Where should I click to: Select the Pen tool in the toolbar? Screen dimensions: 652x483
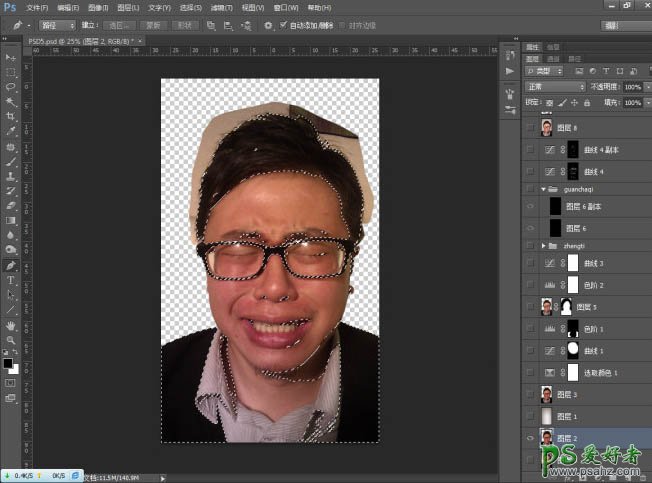point(11,265)
